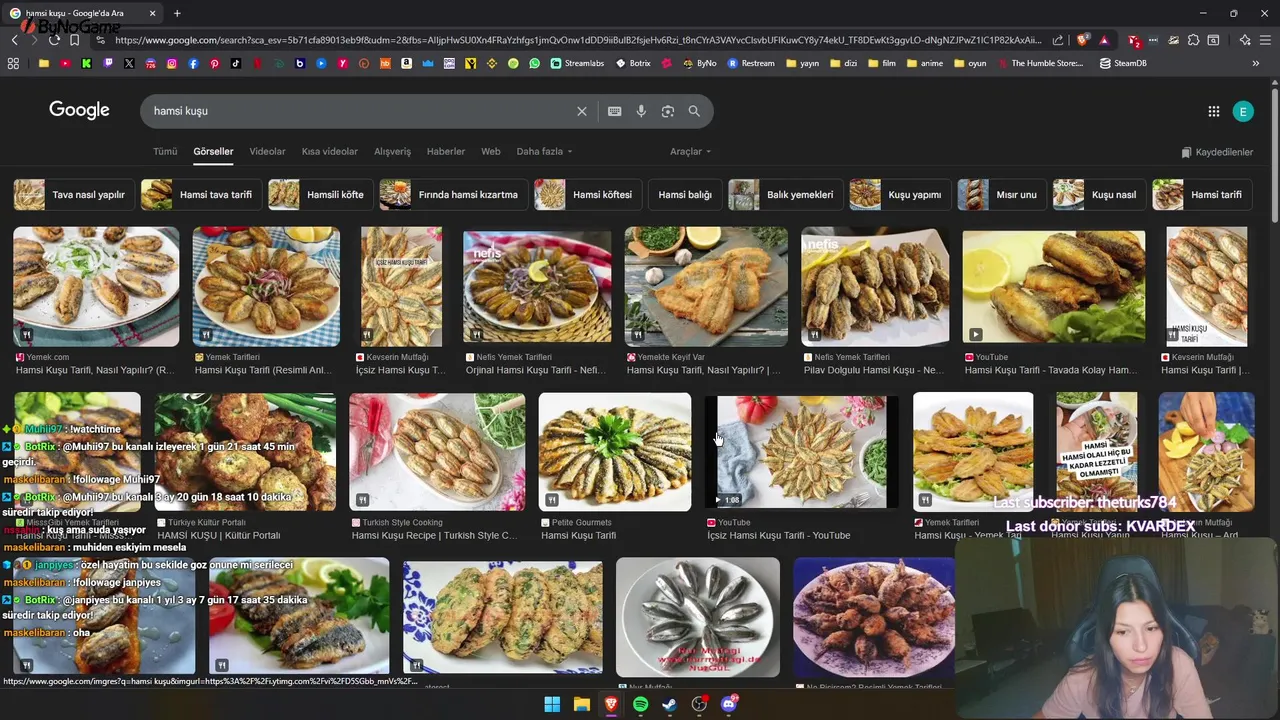Image resolution: width=1280 pixels, height=720 pixels.
Task: Open the 'İçsiz Hamsi Kuşu Tarifi - YouTube' video thumbnail
Action: (x=802, y=452)
